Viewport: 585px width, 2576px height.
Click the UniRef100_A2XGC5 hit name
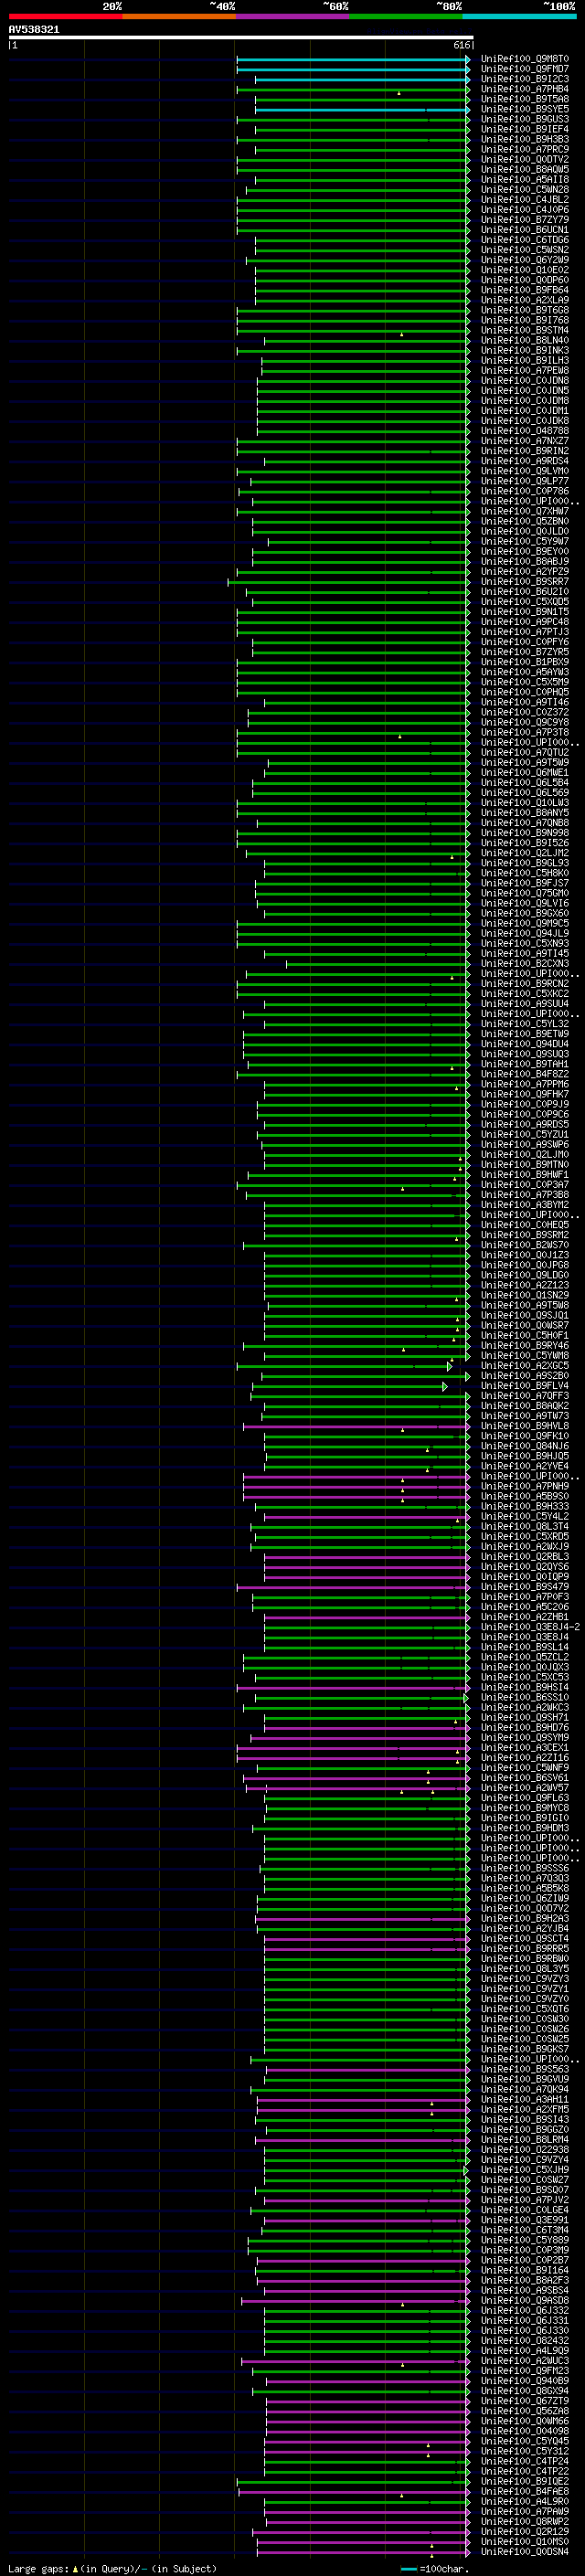525,1366
